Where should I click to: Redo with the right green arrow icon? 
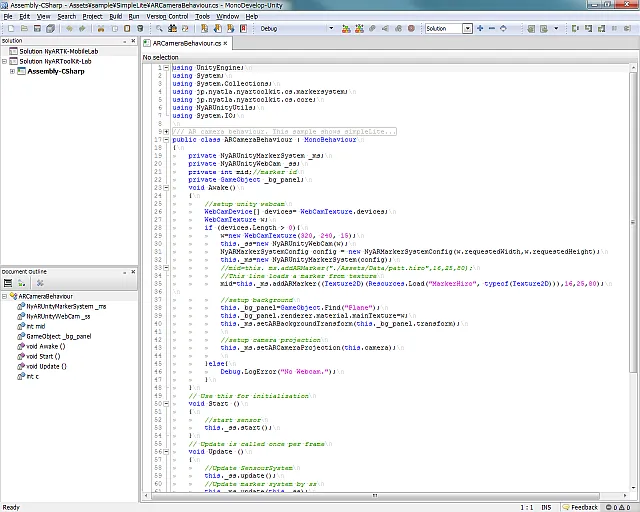pyautogui.click(x=82, y=29)
